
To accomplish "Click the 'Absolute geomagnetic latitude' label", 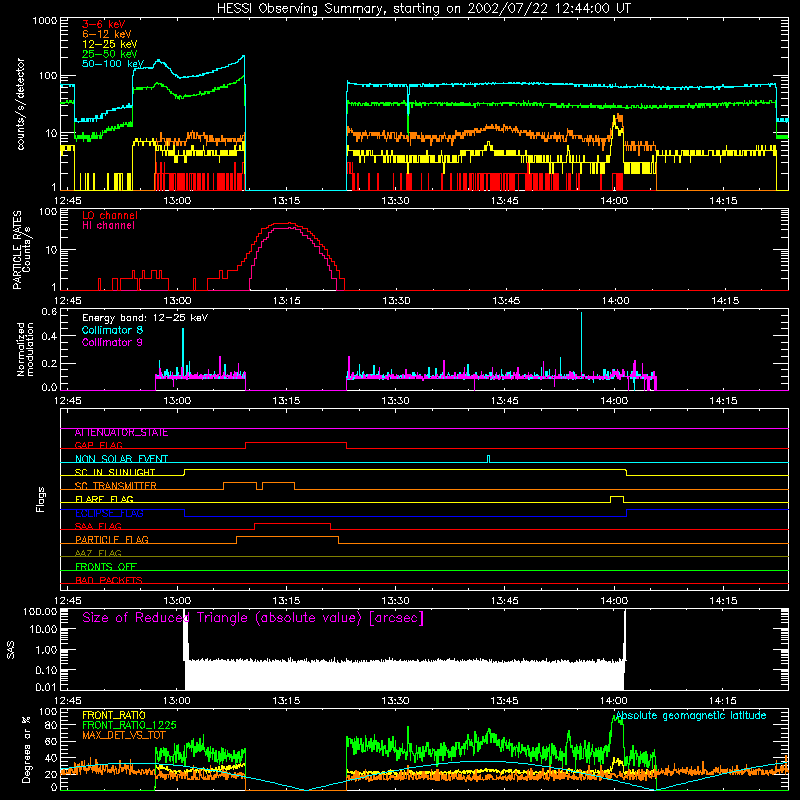I will [691, 715].
